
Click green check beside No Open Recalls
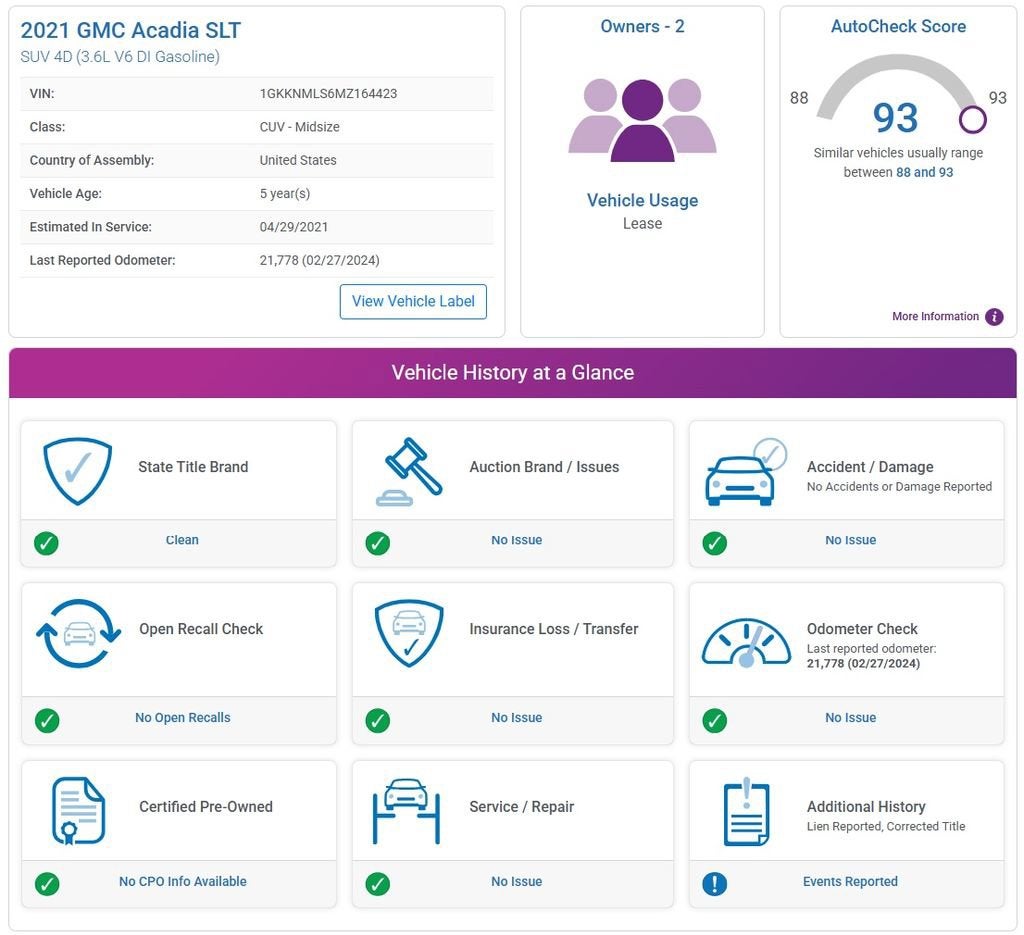point(46,720)
